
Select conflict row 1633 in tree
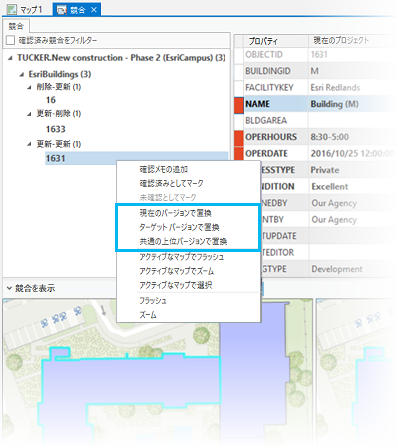56,129
